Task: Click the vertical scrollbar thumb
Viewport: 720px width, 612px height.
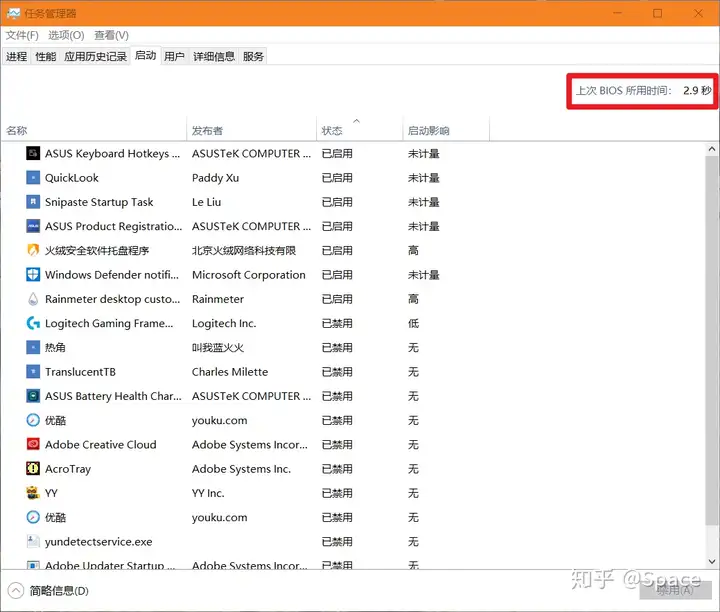Action: [712, 340]
